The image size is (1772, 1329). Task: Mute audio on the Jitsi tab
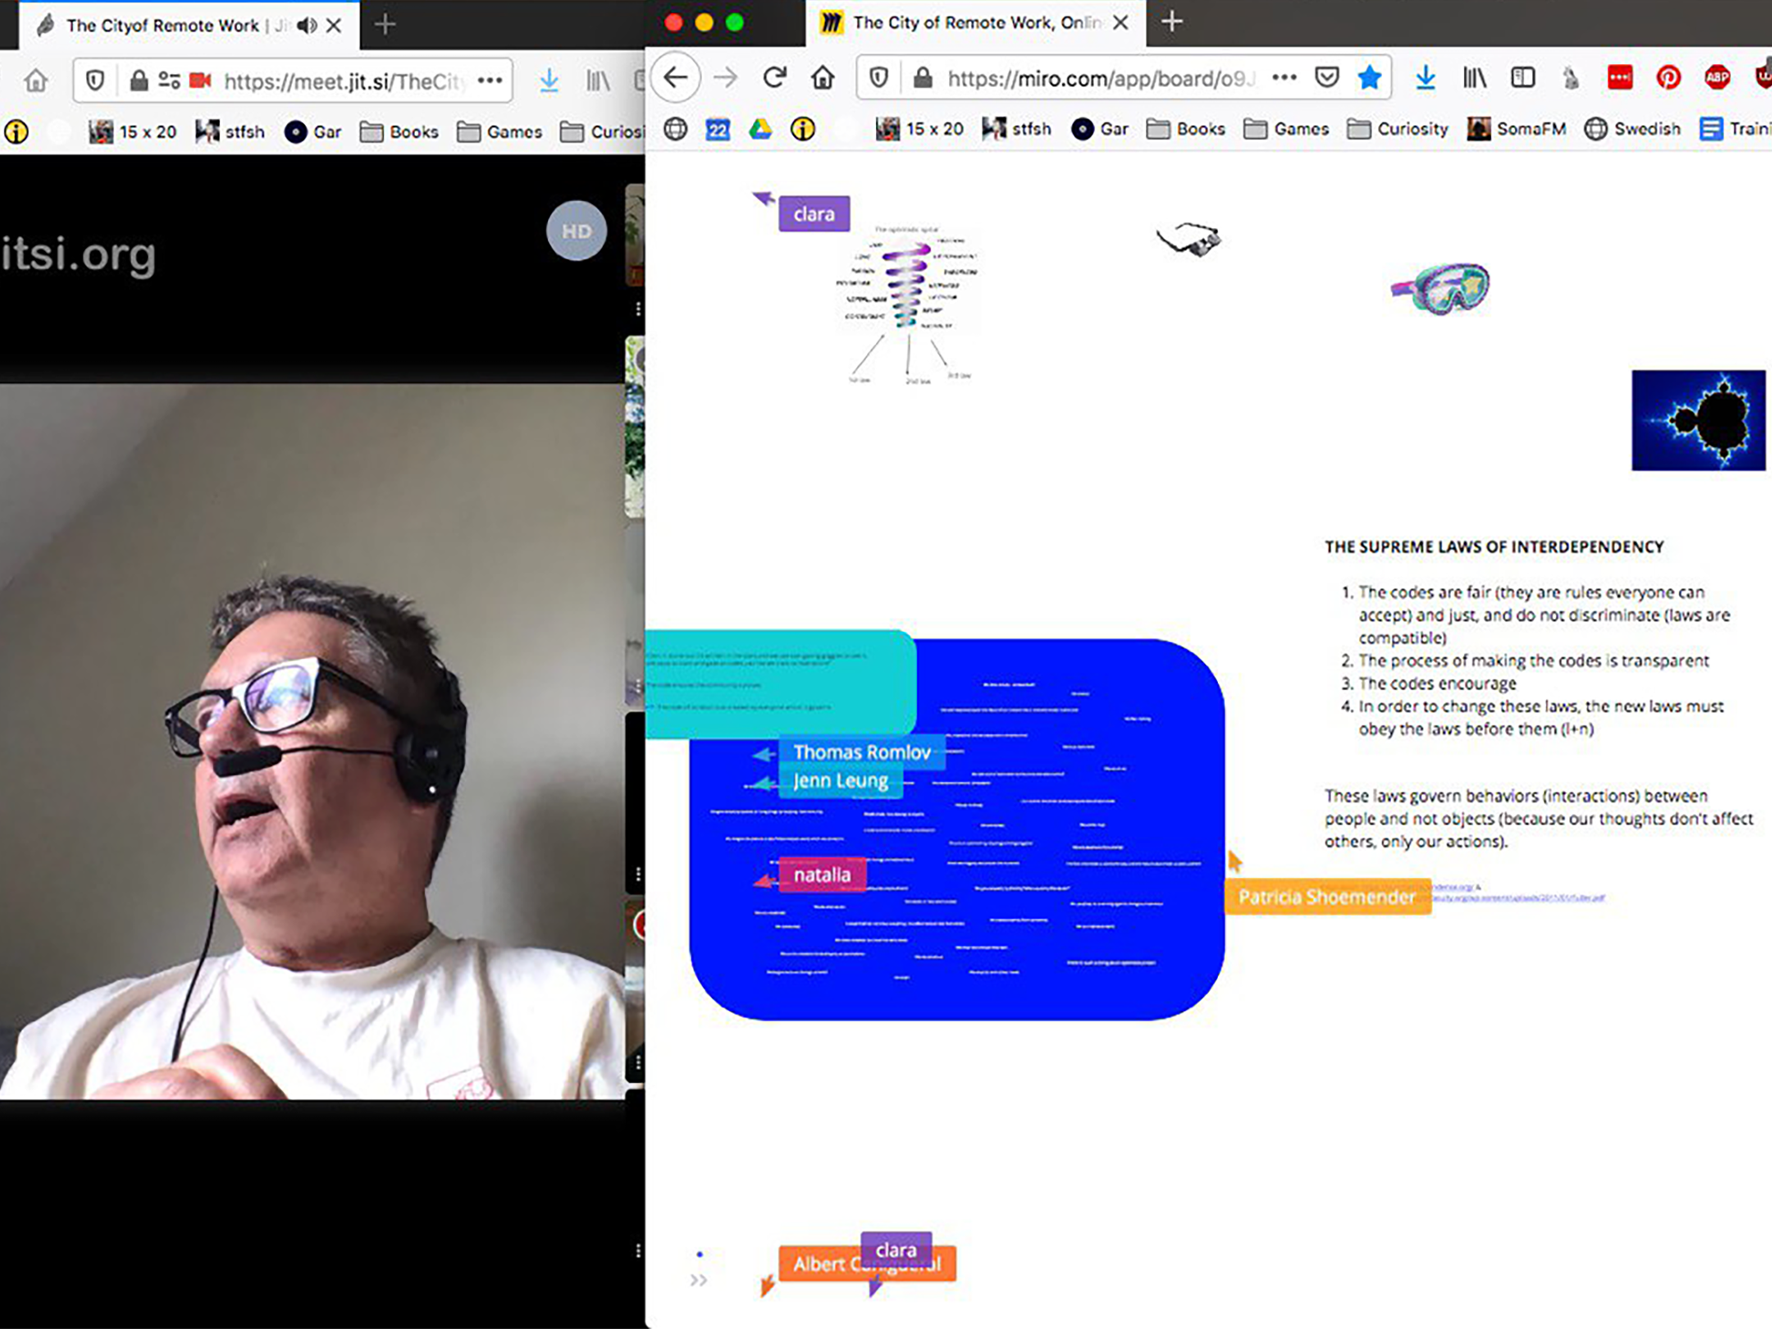pyautogui.click(x=306, y=25)
